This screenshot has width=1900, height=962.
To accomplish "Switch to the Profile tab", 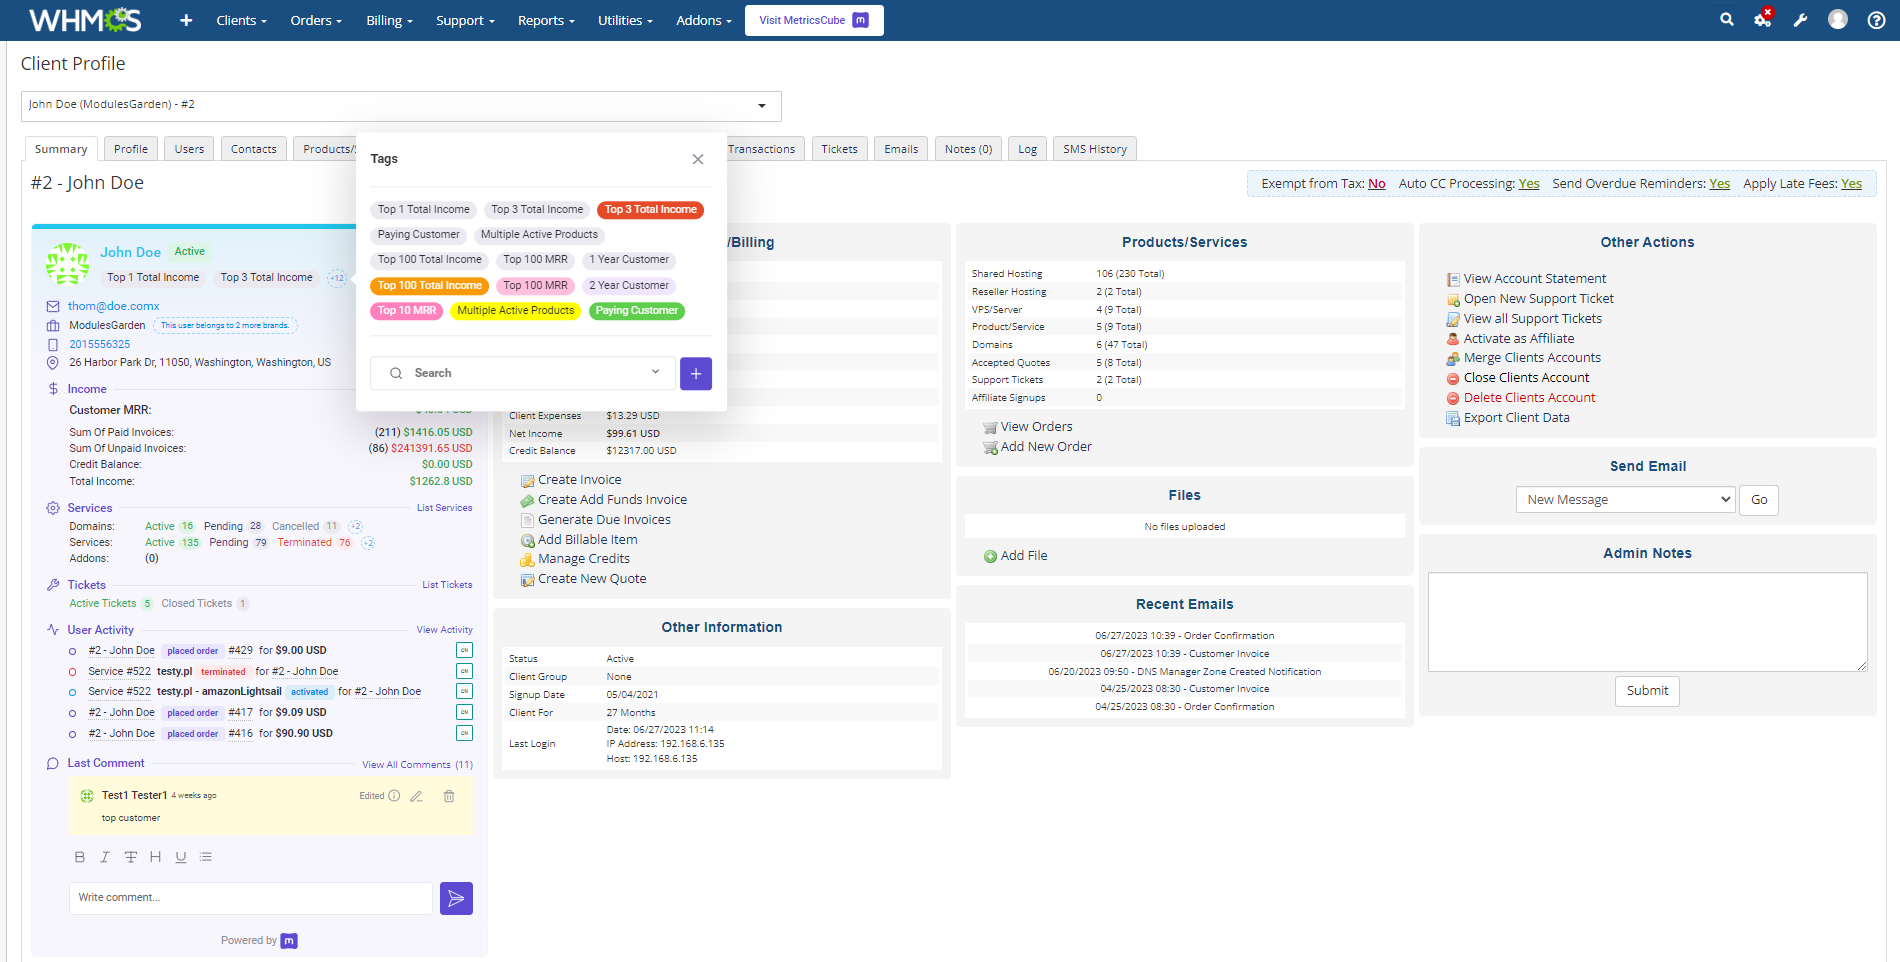I will (x=131, y=149).
